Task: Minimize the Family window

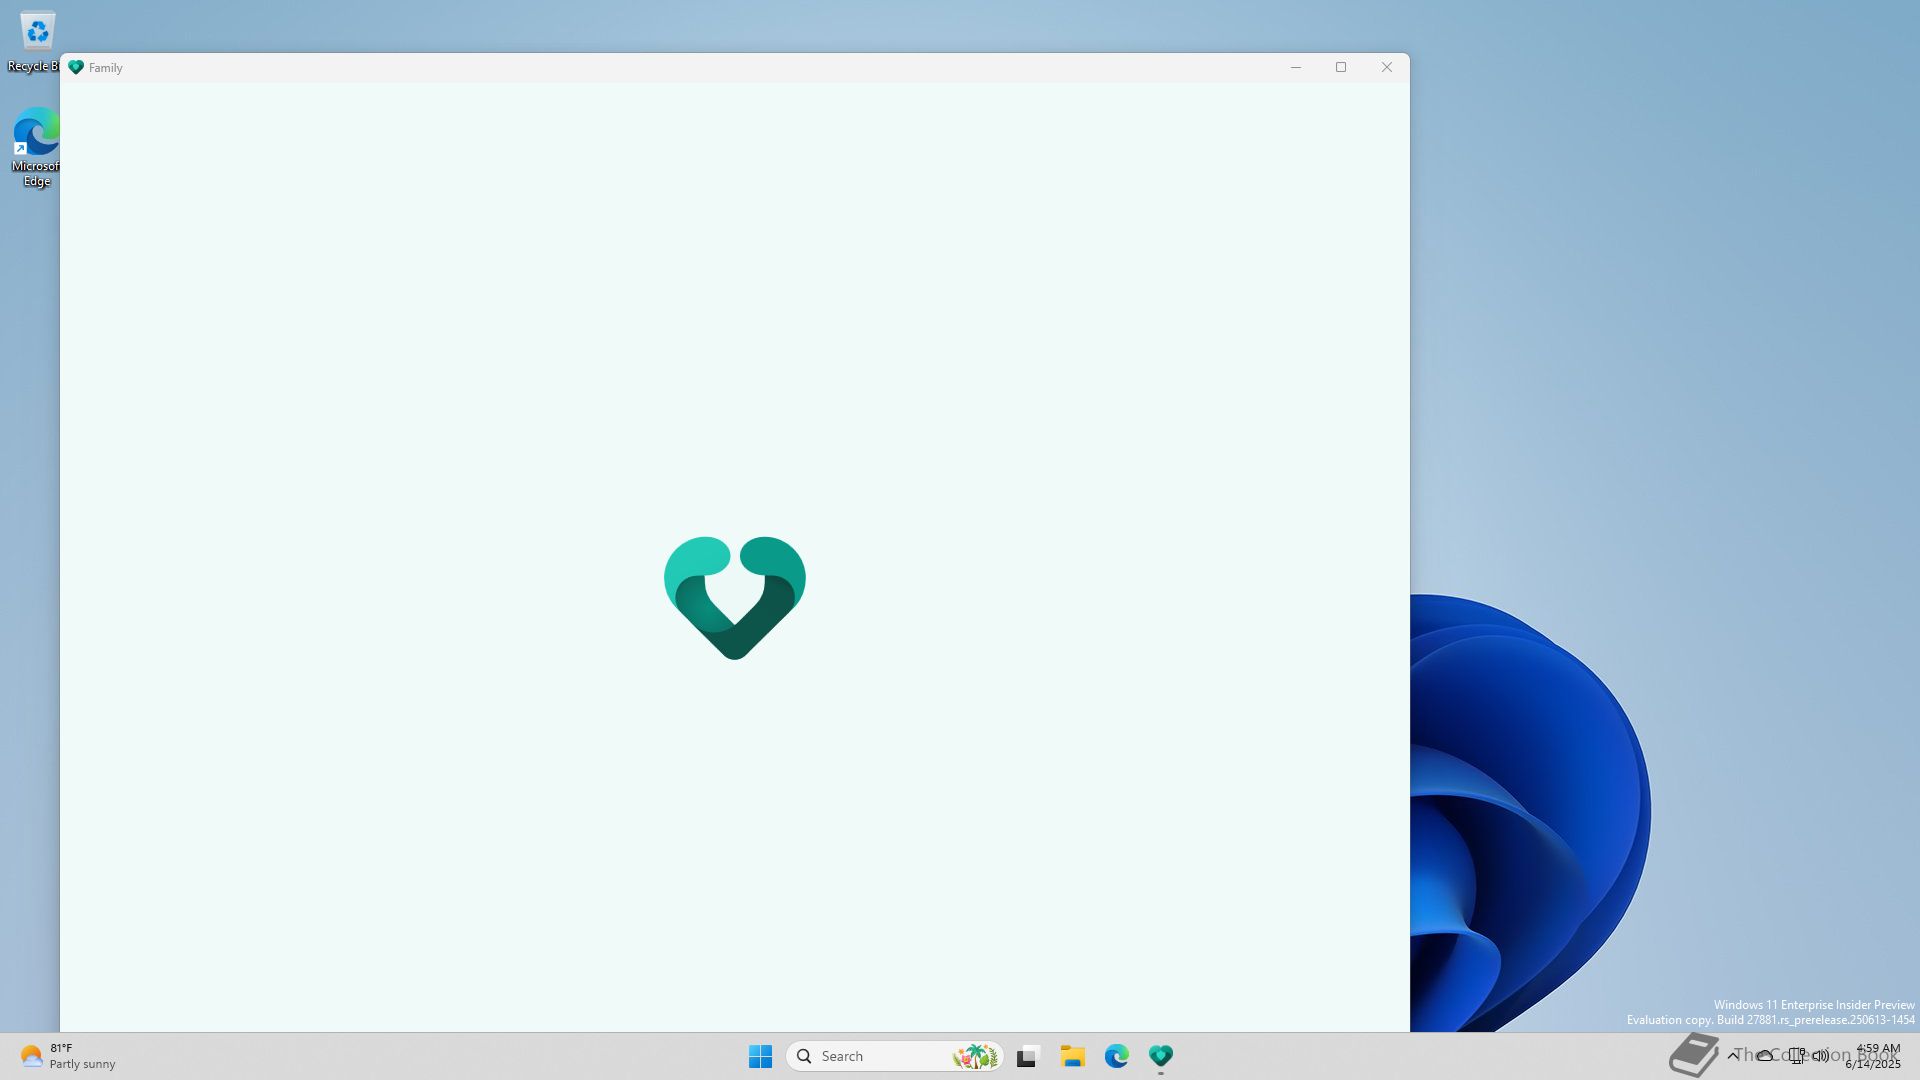Action: point(1295,68)
